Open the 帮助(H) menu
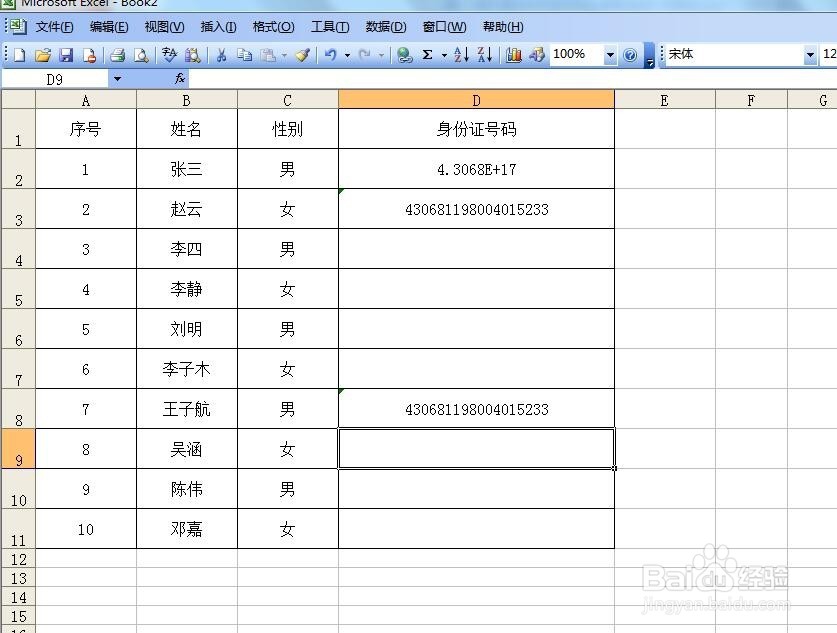This screenshot has width=837, height=633. tap(503, 27)
